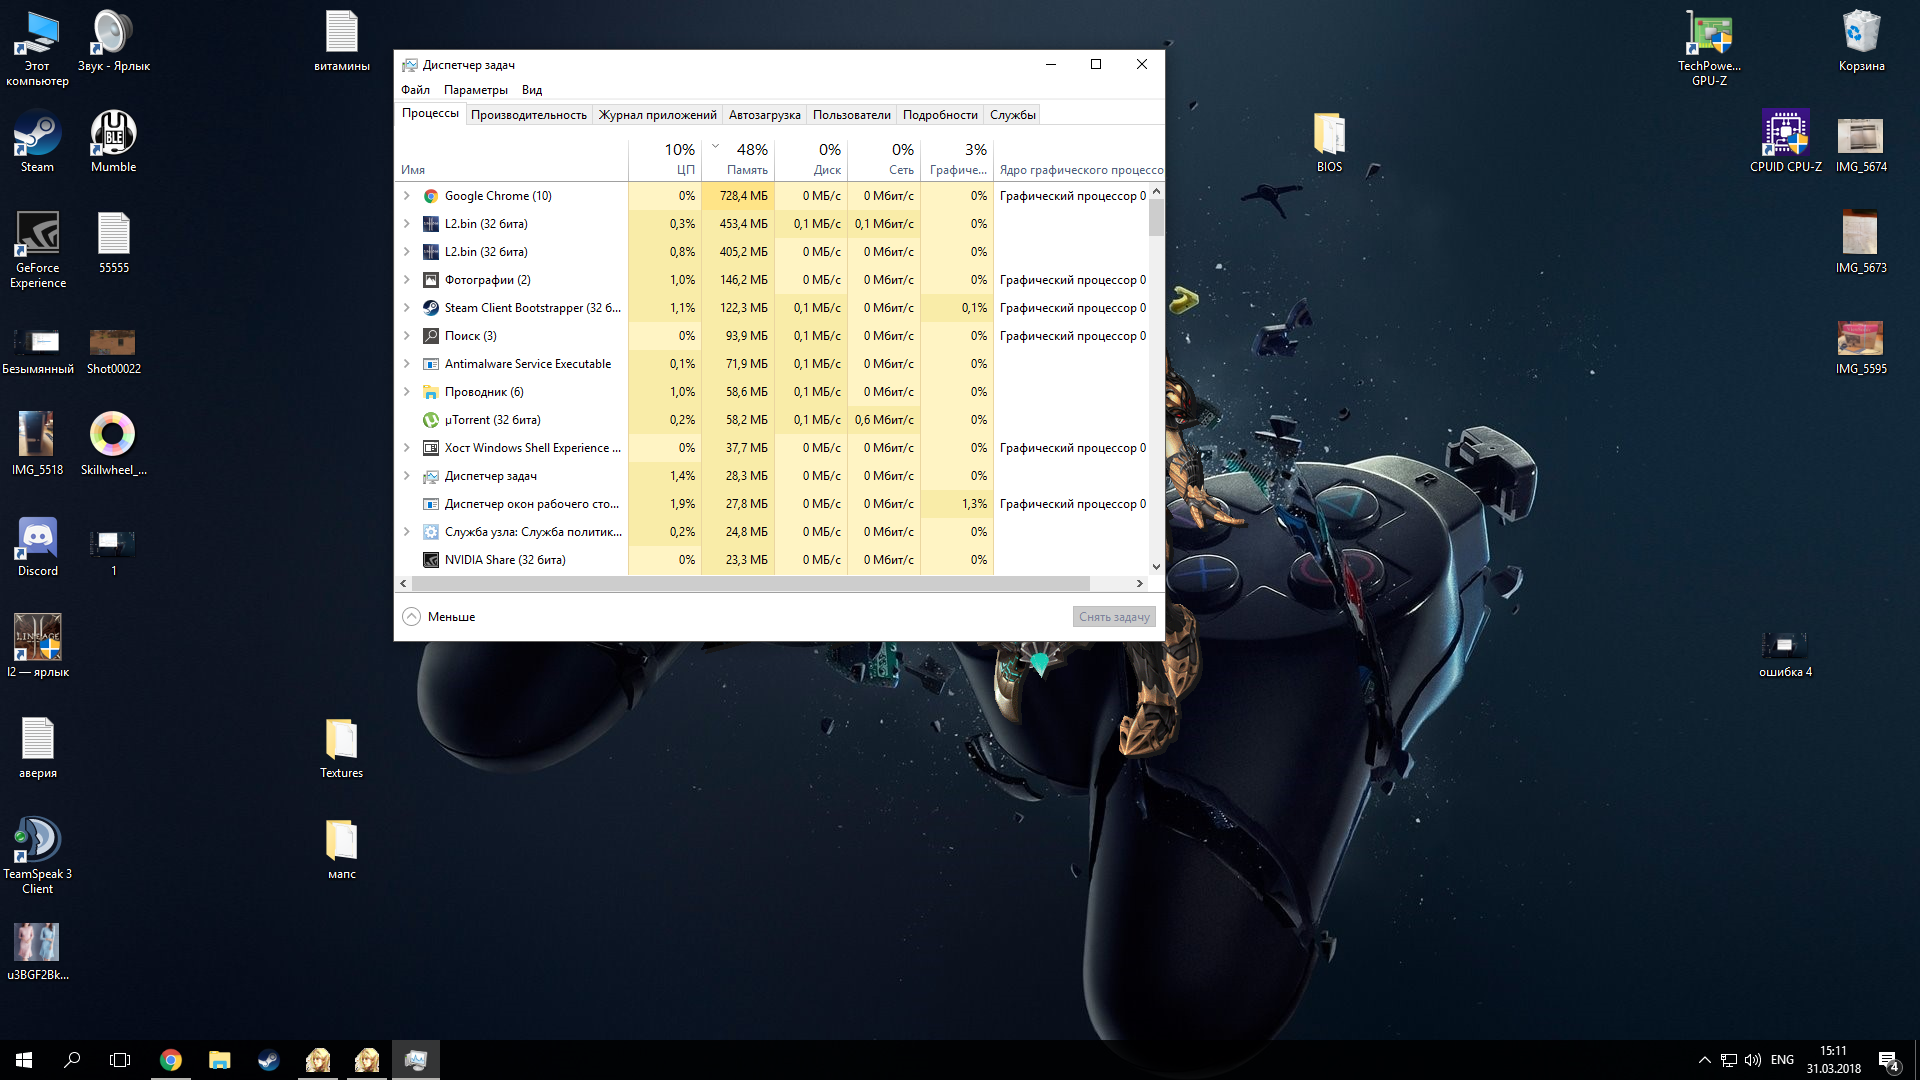Open the Textures folder on desktop
1920x1080 pixels.
click(341, 748)
